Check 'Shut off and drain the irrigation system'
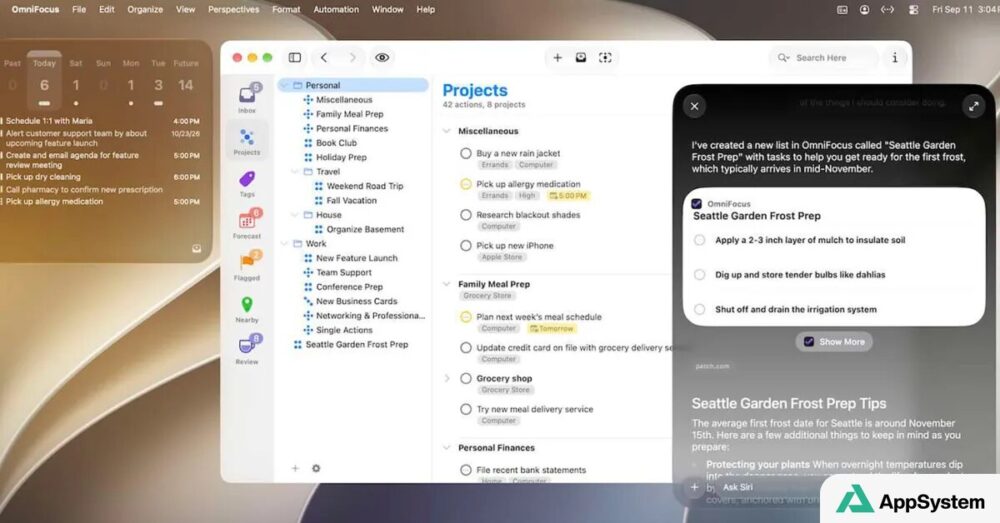1000x523 pixels. 700,309
